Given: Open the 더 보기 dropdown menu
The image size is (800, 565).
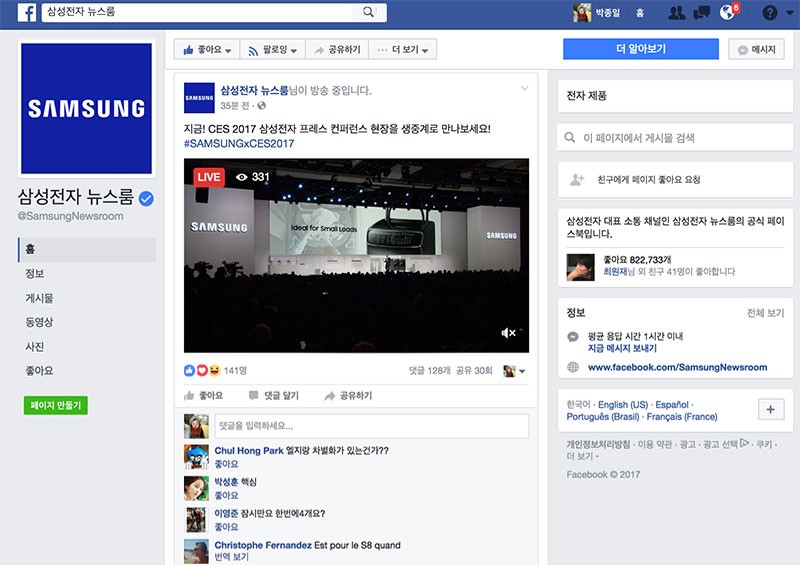Looking at the screenshot, I should pyautogui.click(x=403, y=50).
